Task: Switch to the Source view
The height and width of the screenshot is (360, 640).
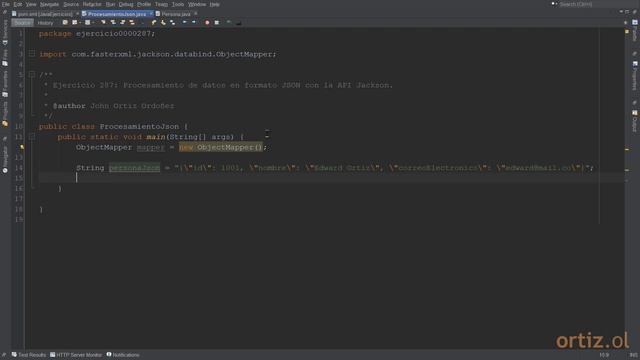Action: (22, 23)
